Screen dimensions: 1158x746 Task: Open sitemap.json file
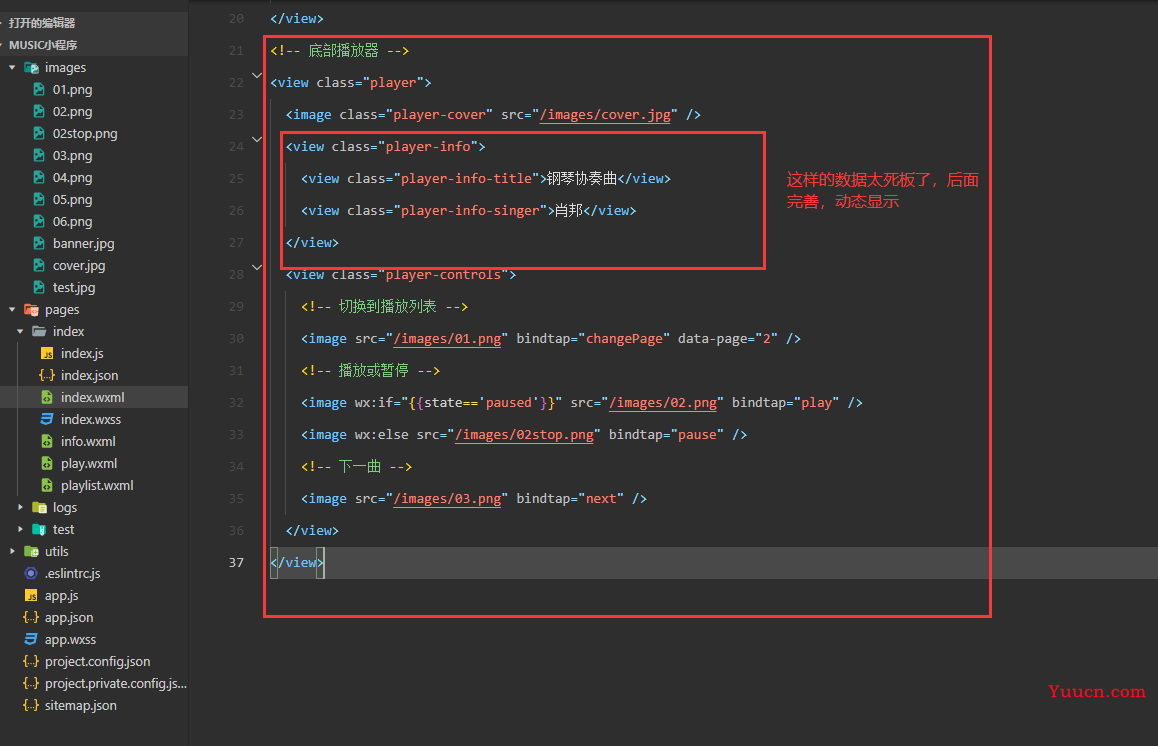tap(80, 705)
